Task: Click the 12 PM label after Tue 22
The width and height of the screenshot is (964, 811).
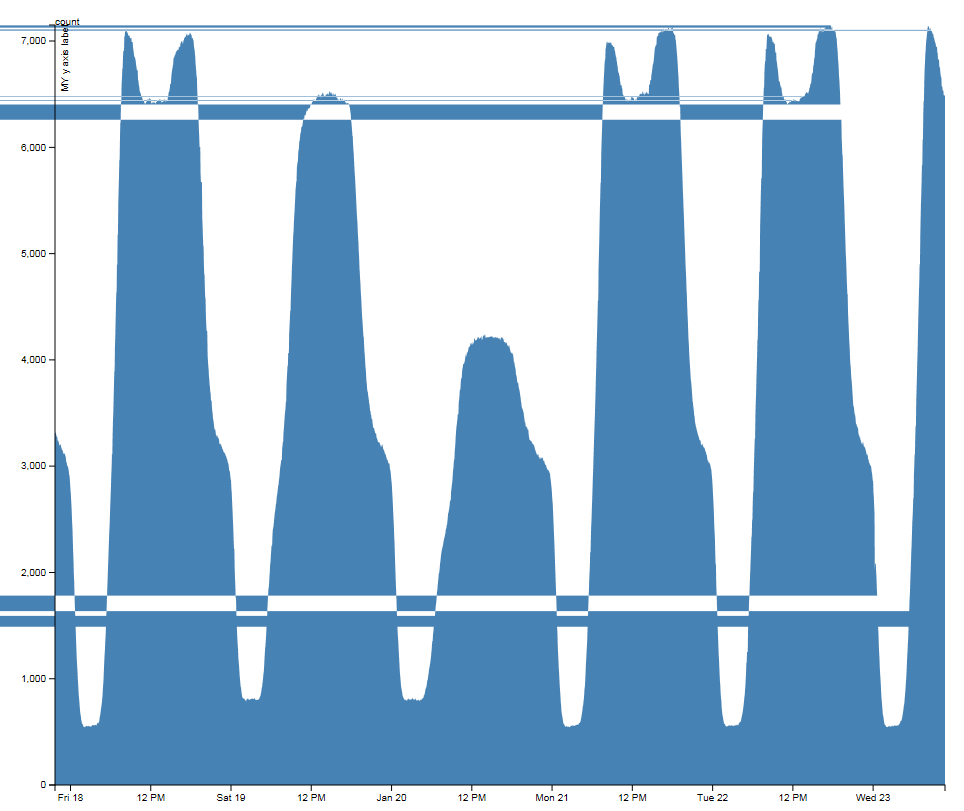Action: pos(792,797)
